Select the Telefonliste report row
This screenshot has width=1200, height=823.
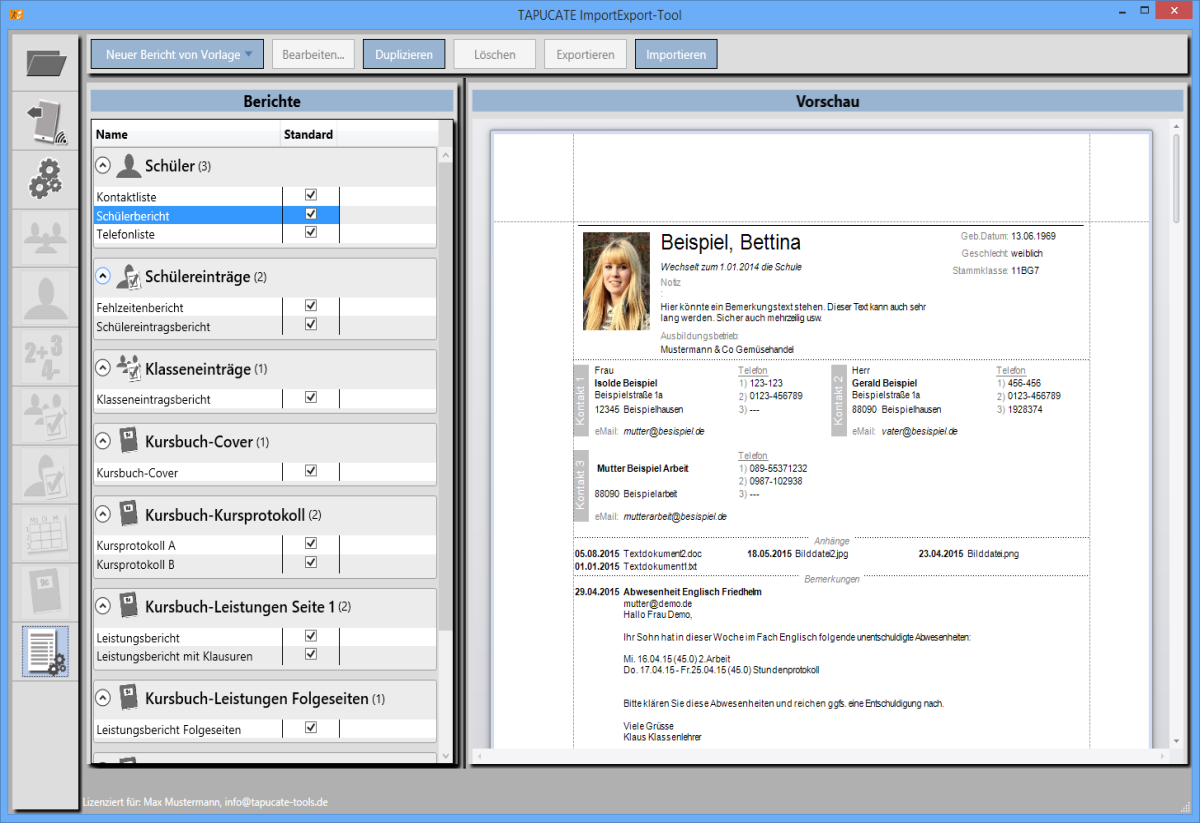tap(126, 234)
